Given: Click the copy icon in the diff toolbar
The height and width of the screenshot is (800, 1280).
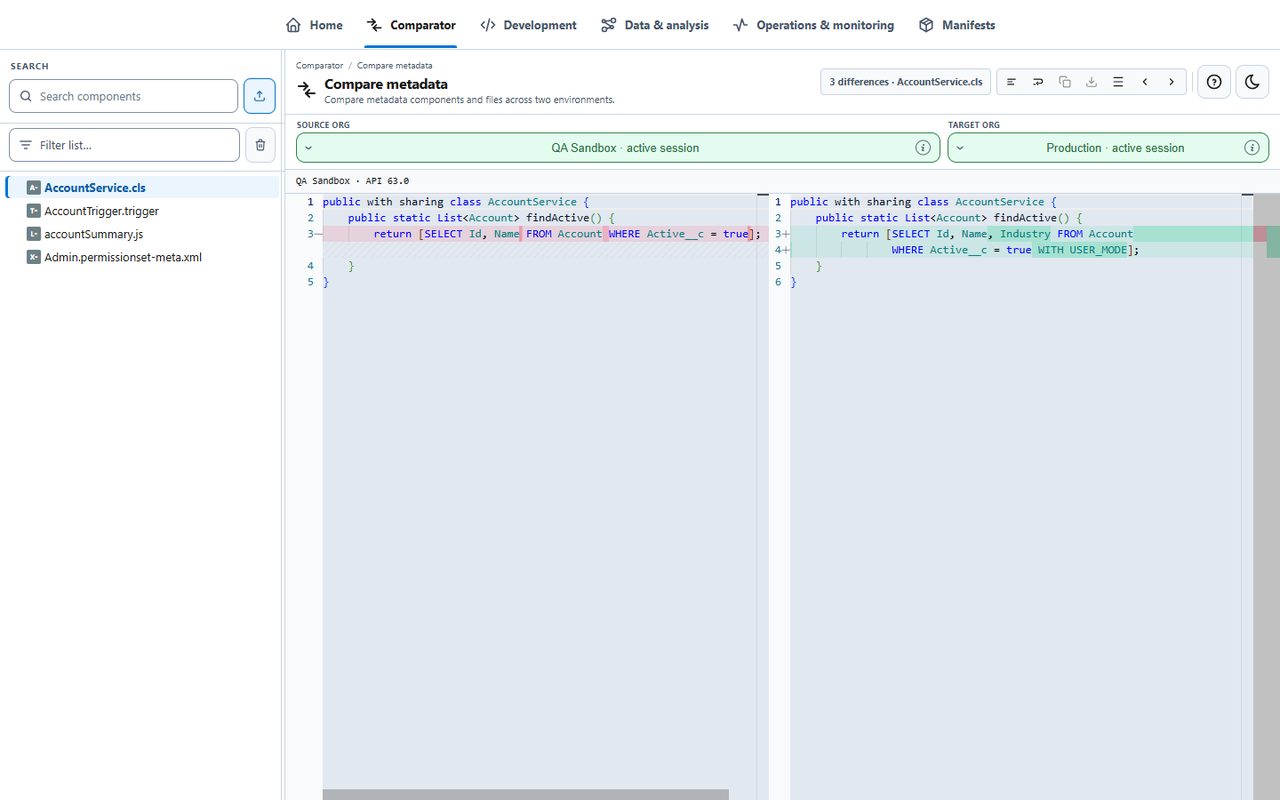Looking at the screenshot, I should click(x=1065, y=82).
